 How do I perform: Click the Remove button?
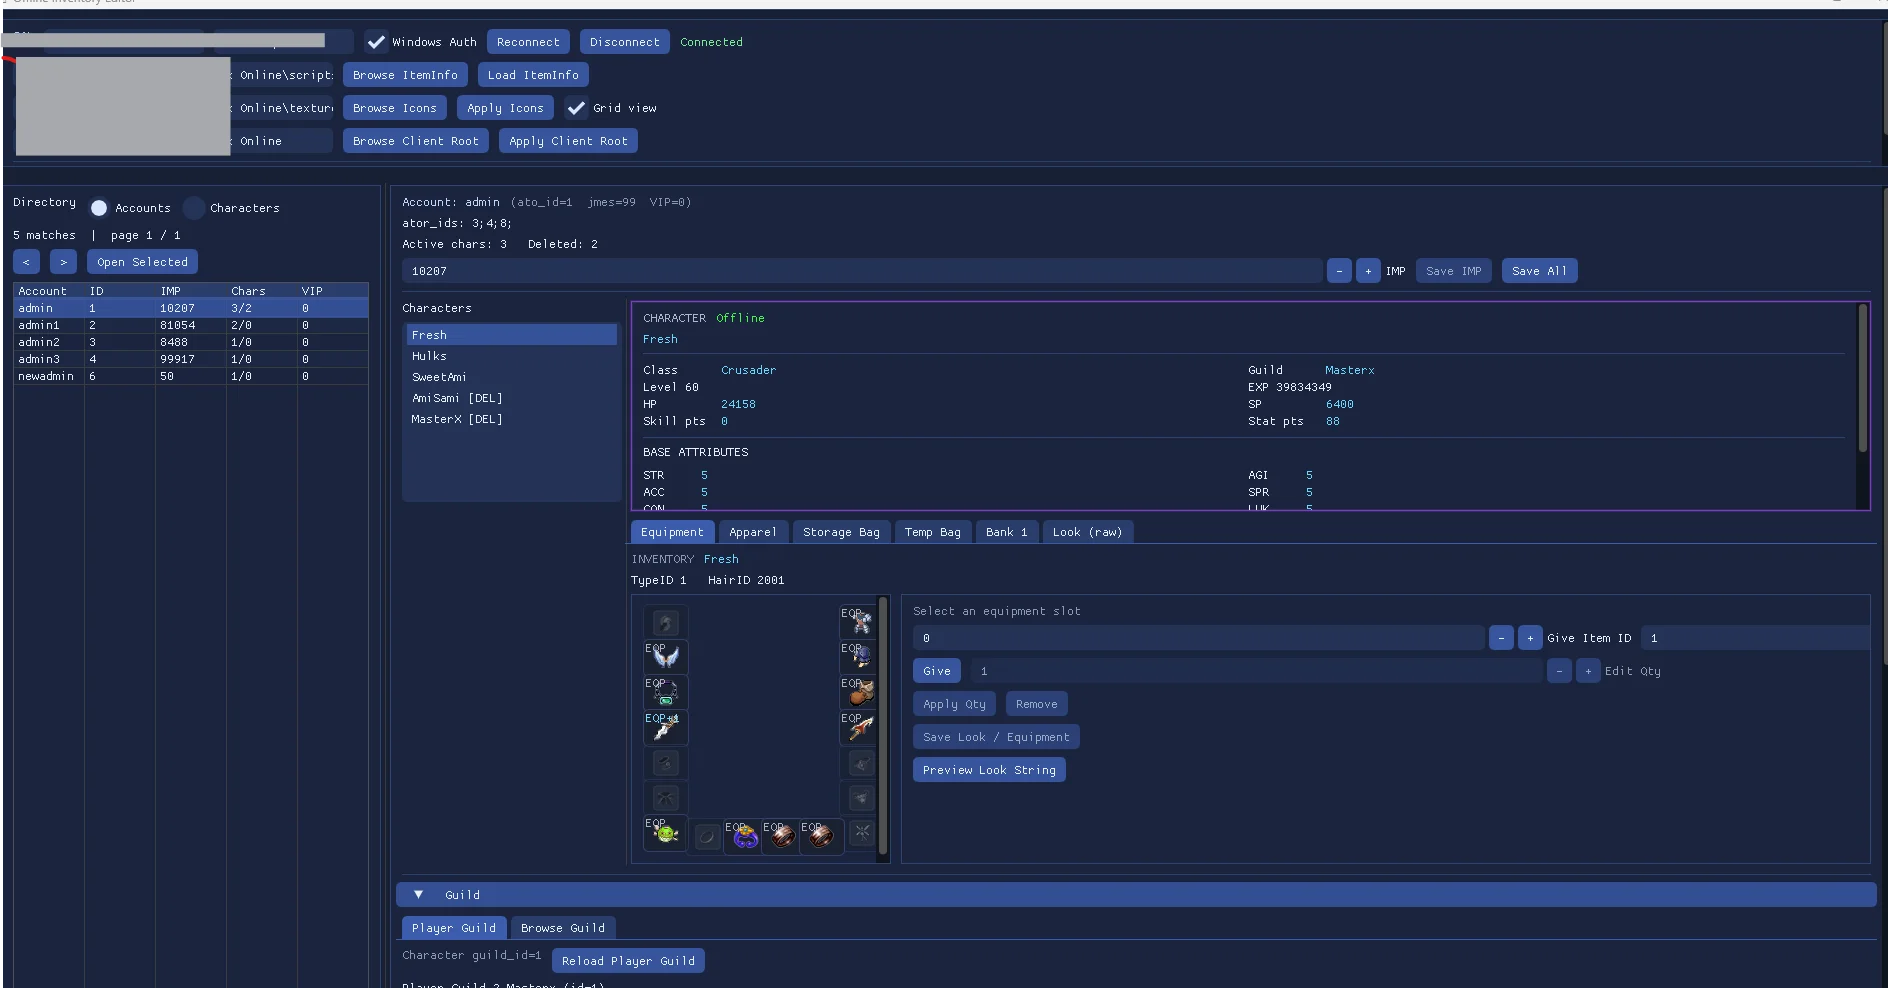[1036, 704]
